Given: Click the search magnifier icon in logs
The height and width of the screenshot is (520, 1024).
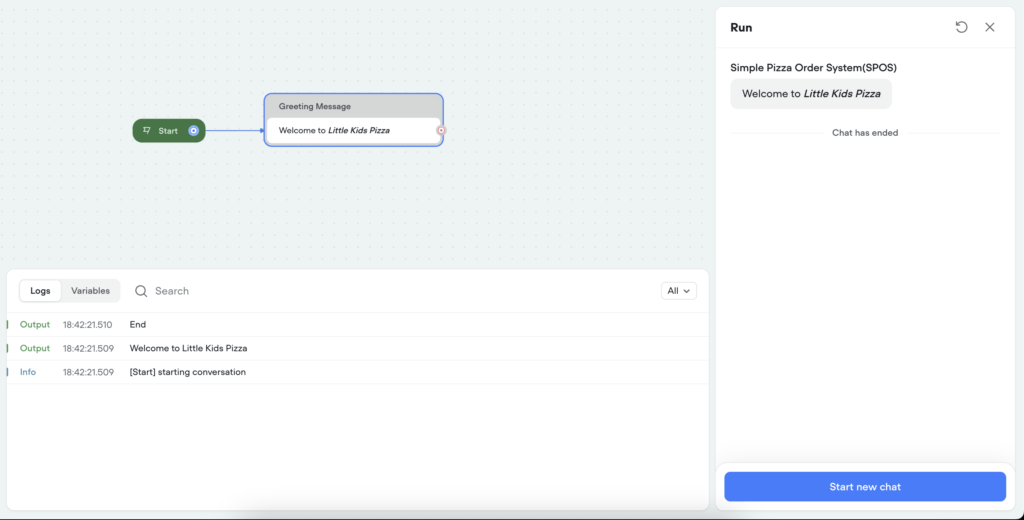Looking at the screenshot, I should coord(141,291).
